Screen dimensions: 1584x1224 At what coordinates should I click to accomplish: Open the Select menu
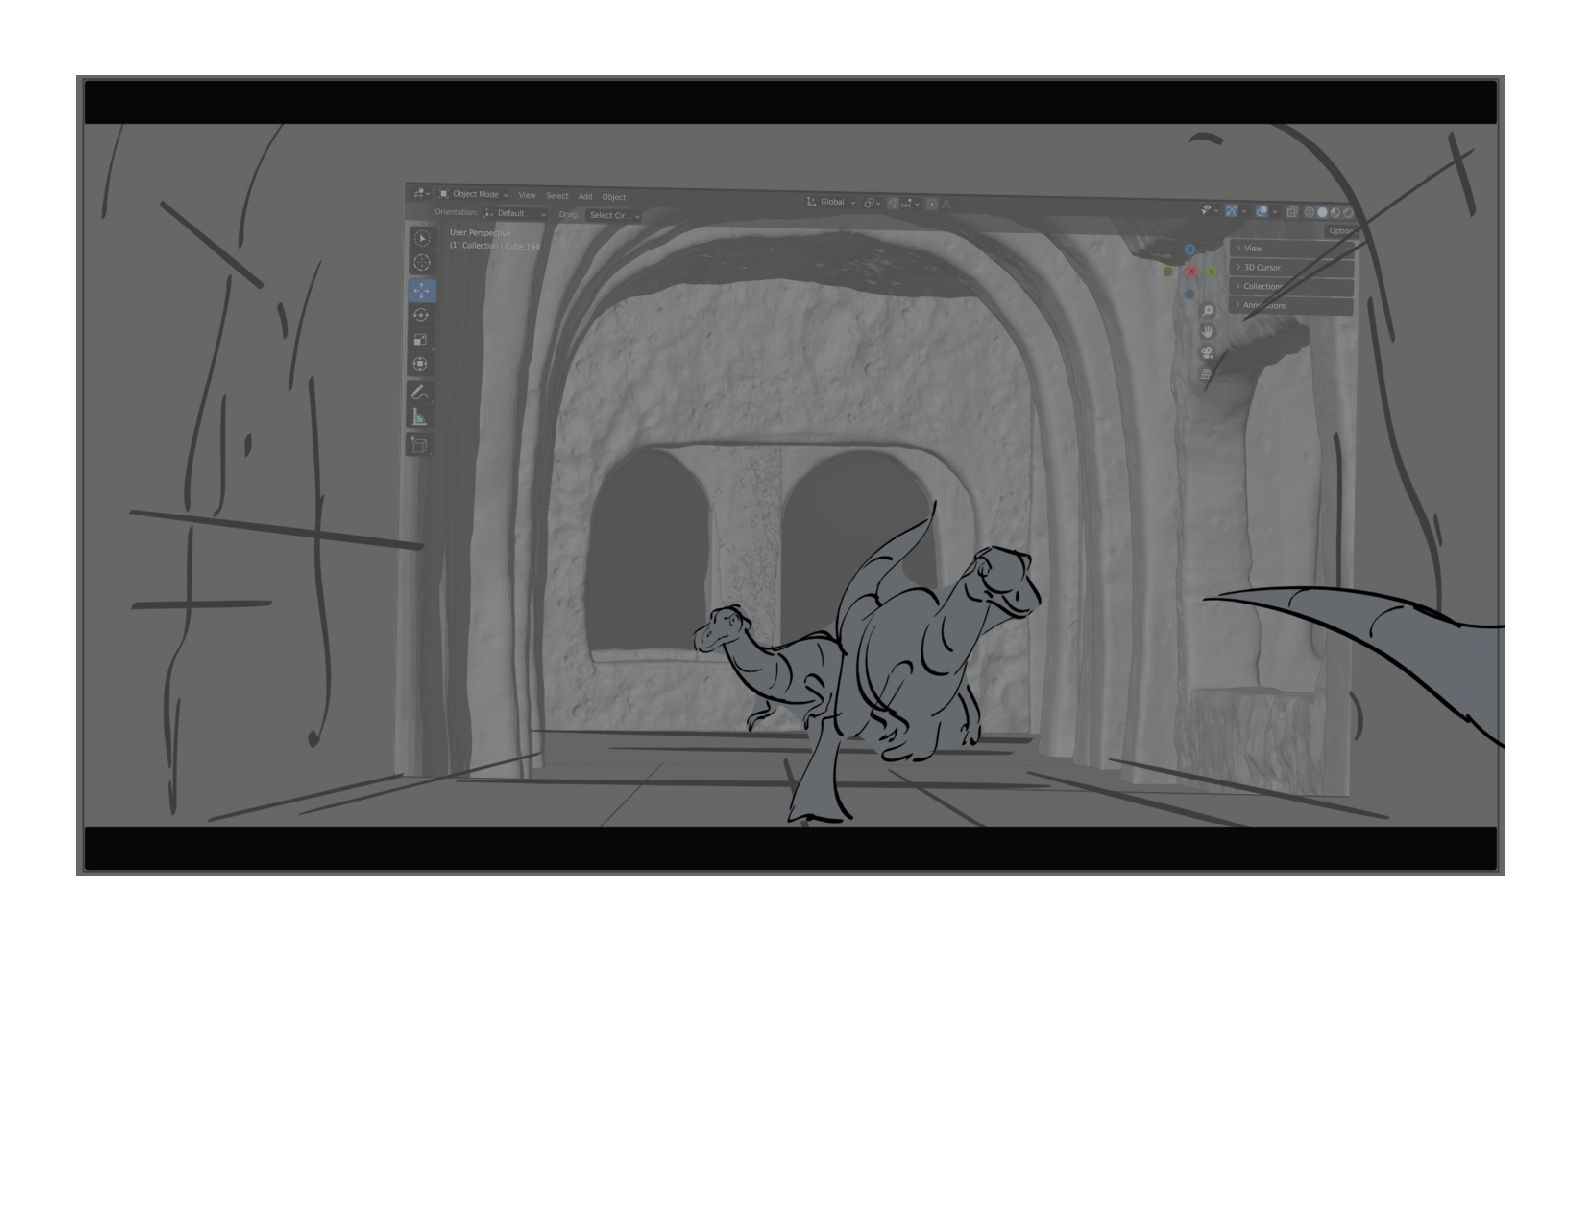(557, 196)
